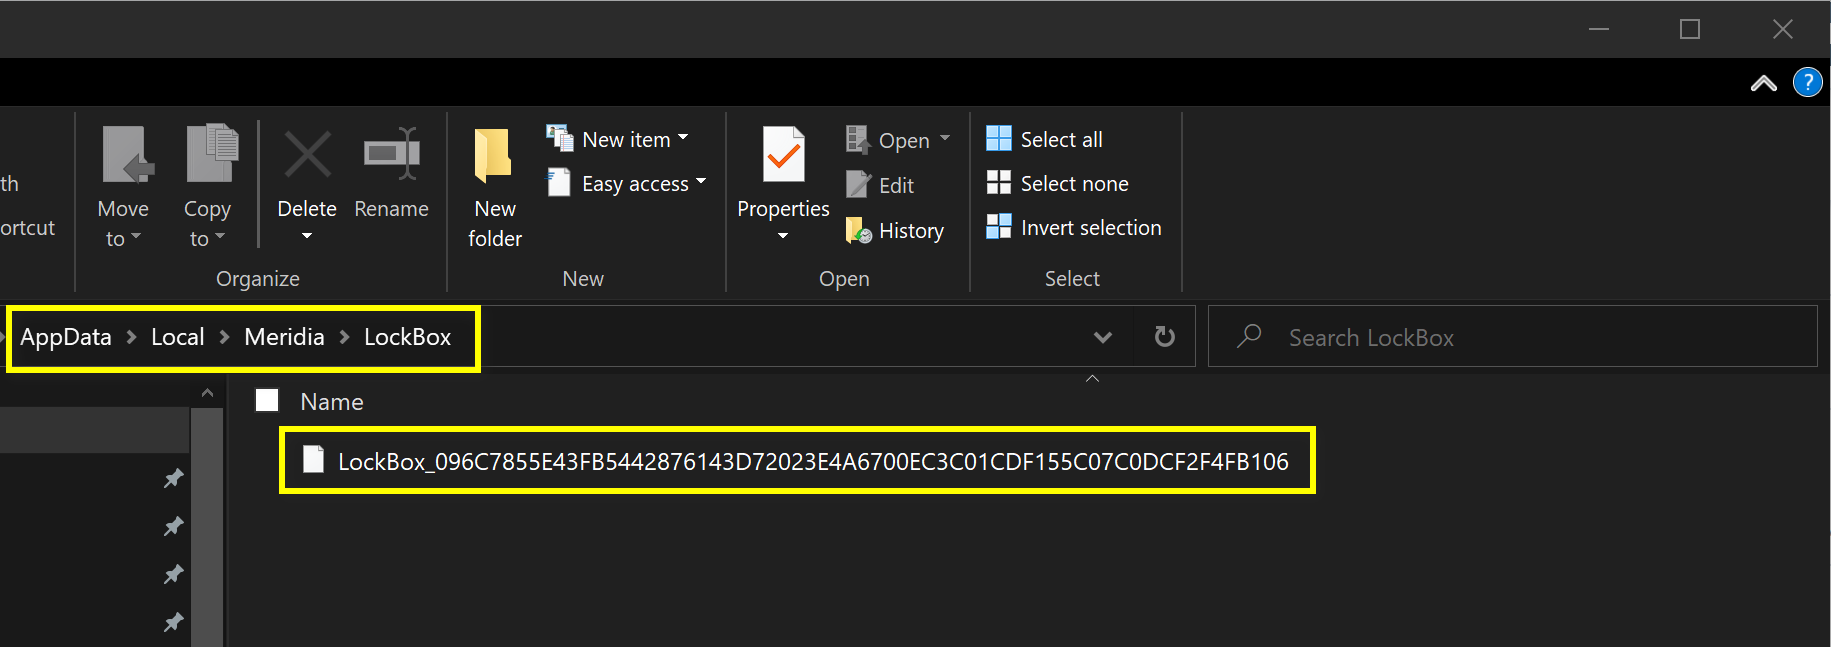The height and width of the screenshot is (647, 1831).
Task: Click the Select none icon
Action: [998, 182]
